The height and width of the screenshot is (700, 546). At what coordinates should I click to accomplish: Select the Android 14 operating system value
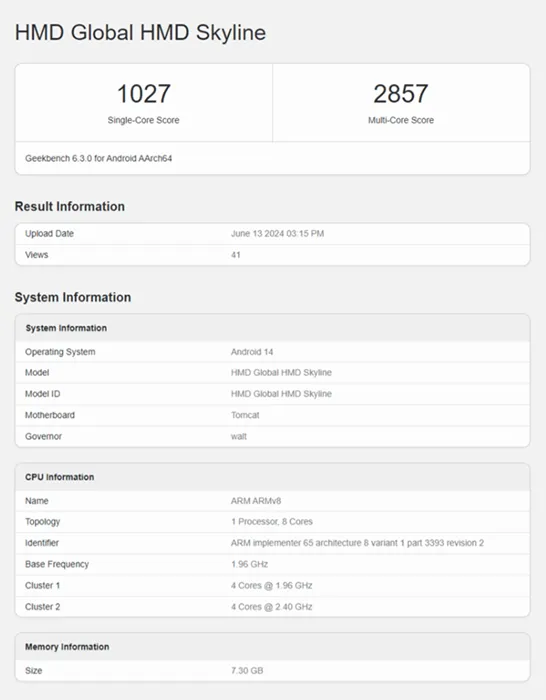[x=252, y=352]
